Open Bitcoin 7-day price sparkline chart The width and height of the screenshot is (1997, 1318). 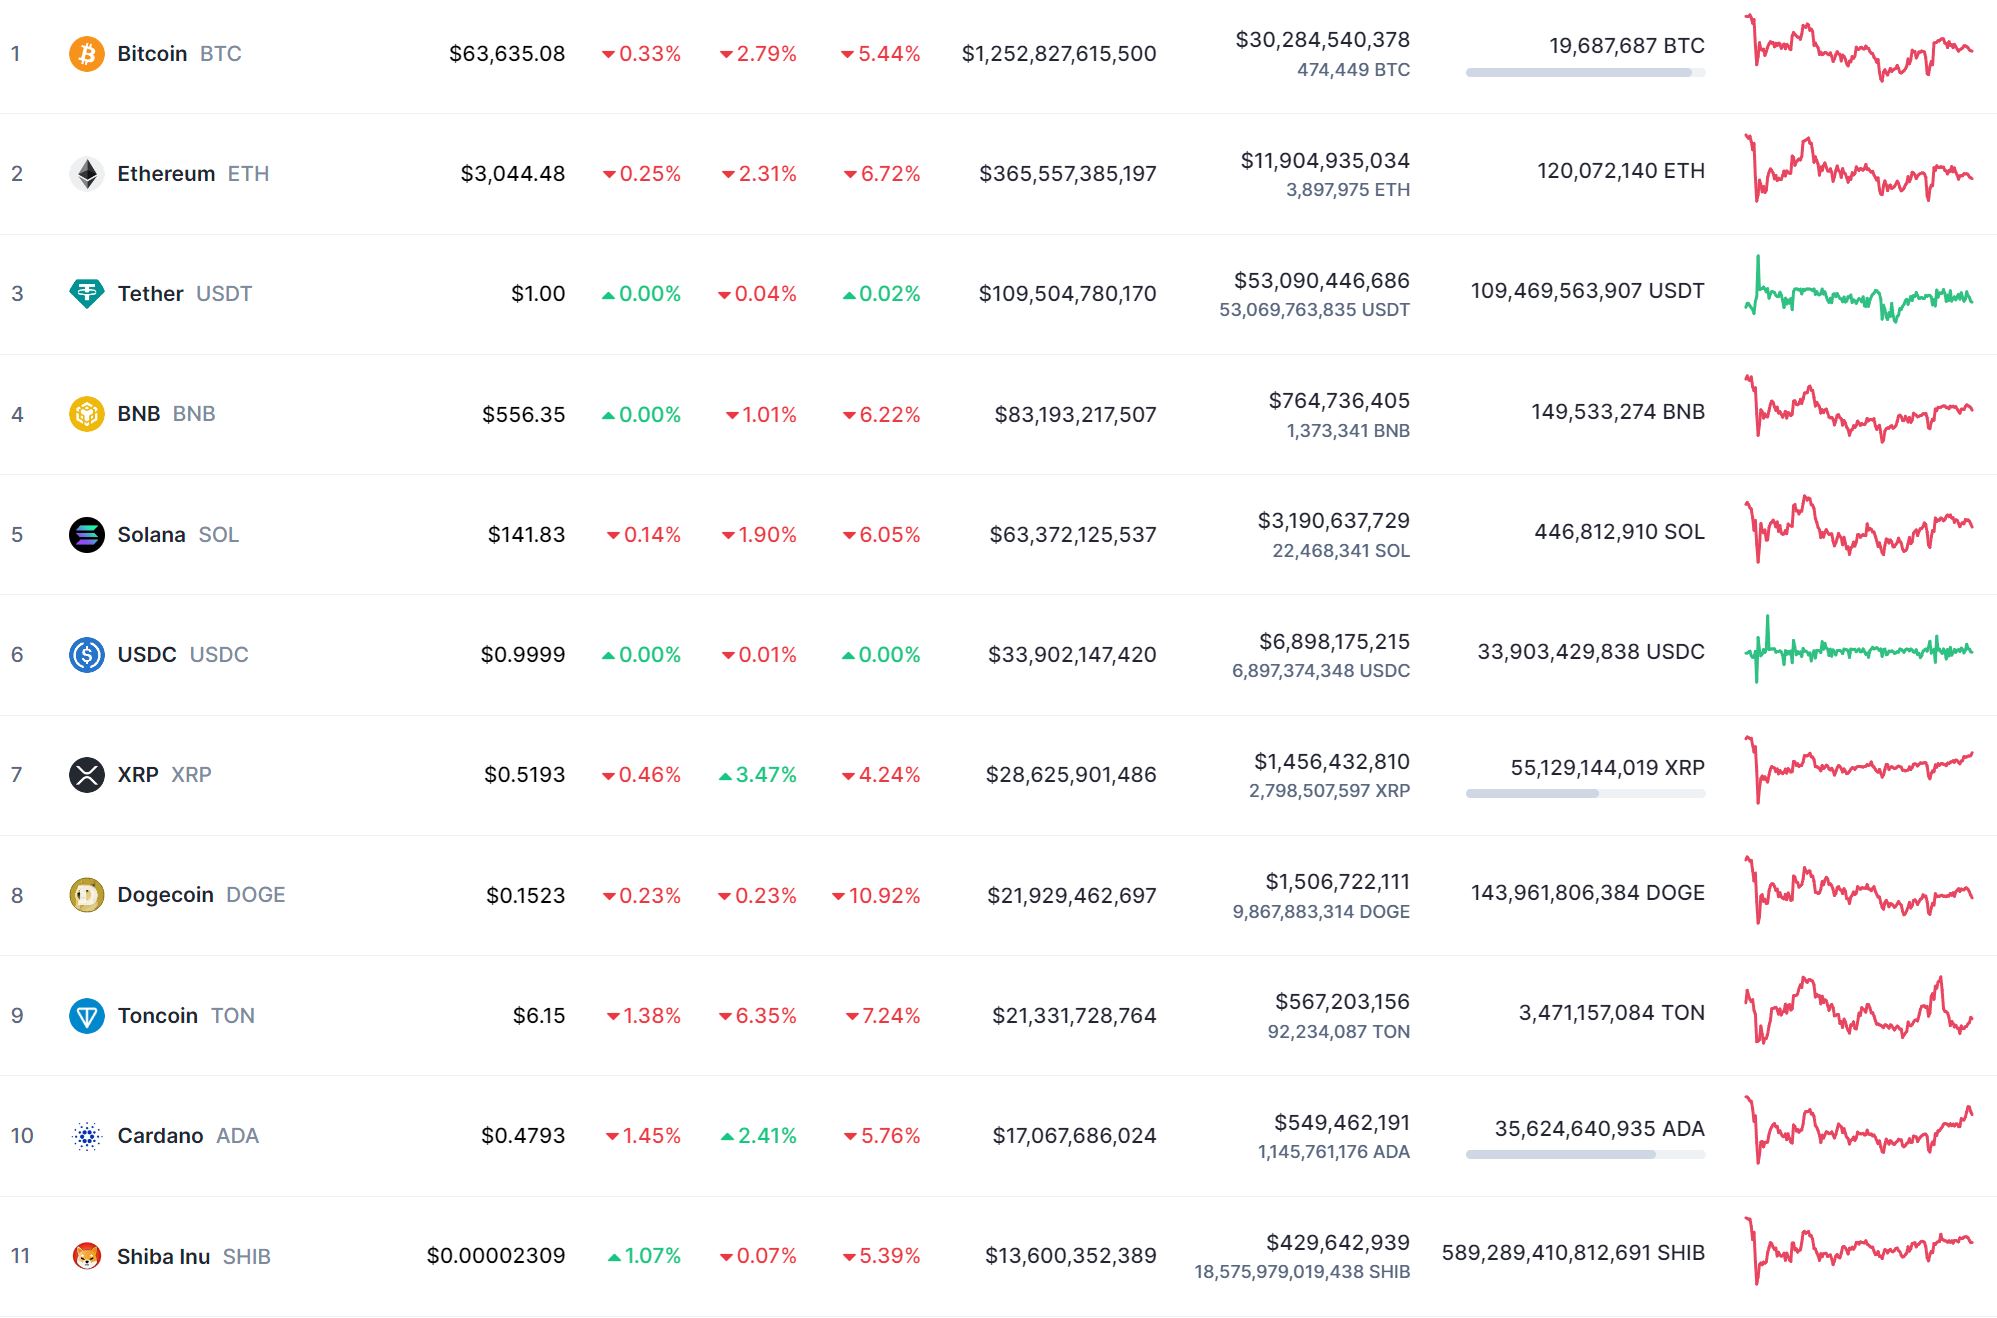(x=1859, y=48)
